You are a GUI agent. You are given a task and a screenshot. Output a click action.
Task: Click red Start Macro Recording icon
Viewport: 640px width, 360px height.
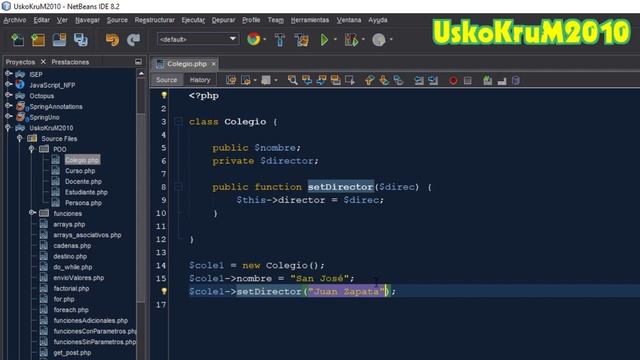point(453,80)
